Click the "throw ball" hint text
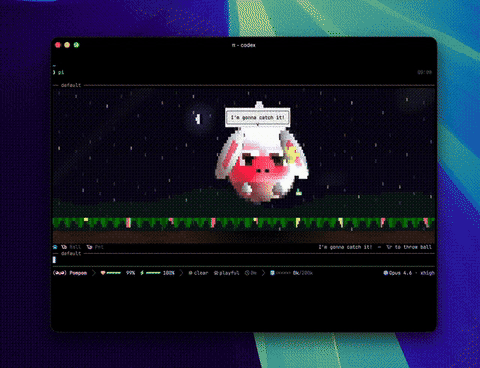The image size is (480, 368). [417, 247]
